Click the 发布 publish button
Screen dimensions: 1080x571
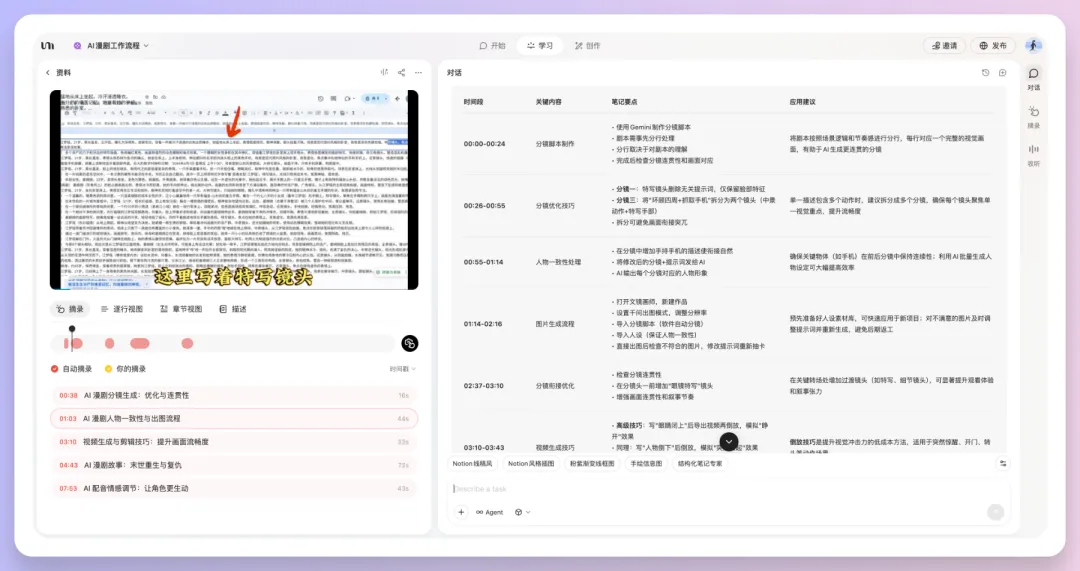993,46
